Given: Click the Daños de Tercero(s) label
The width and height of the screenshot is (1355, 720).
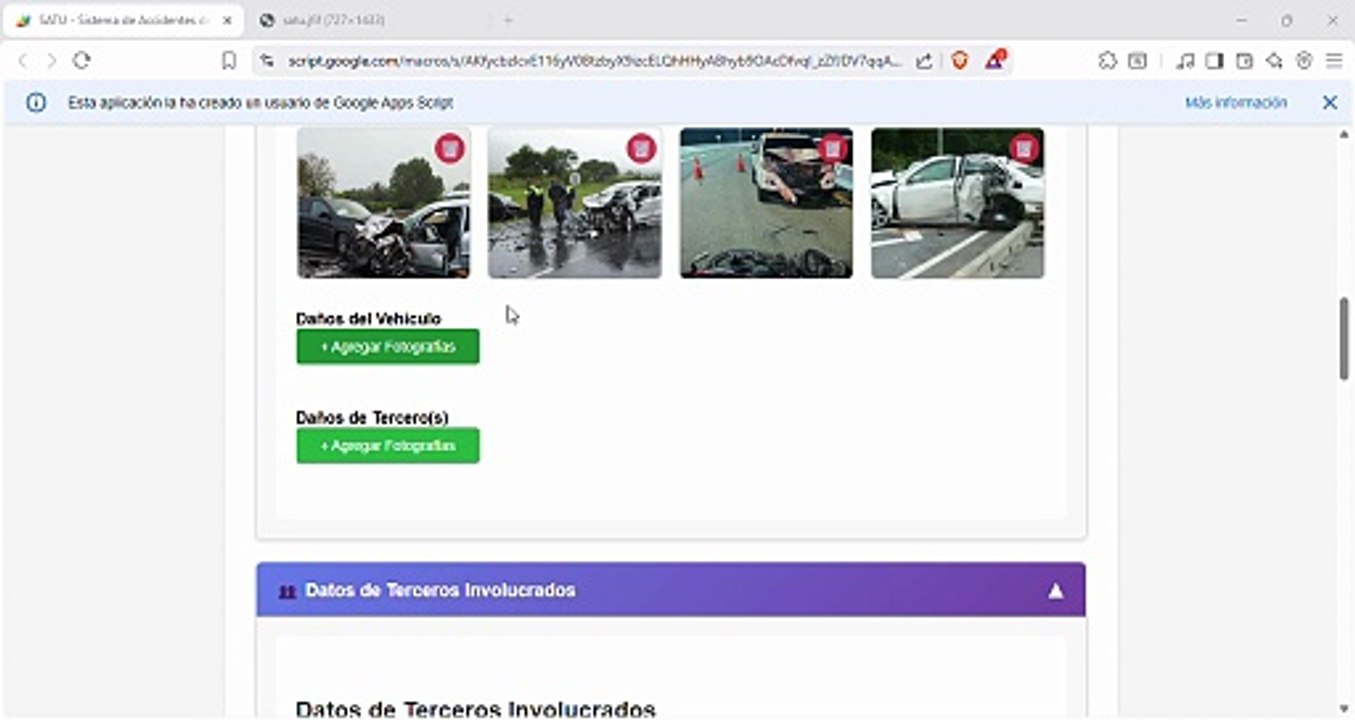Looking at the screenshot, I should [372, 418].
